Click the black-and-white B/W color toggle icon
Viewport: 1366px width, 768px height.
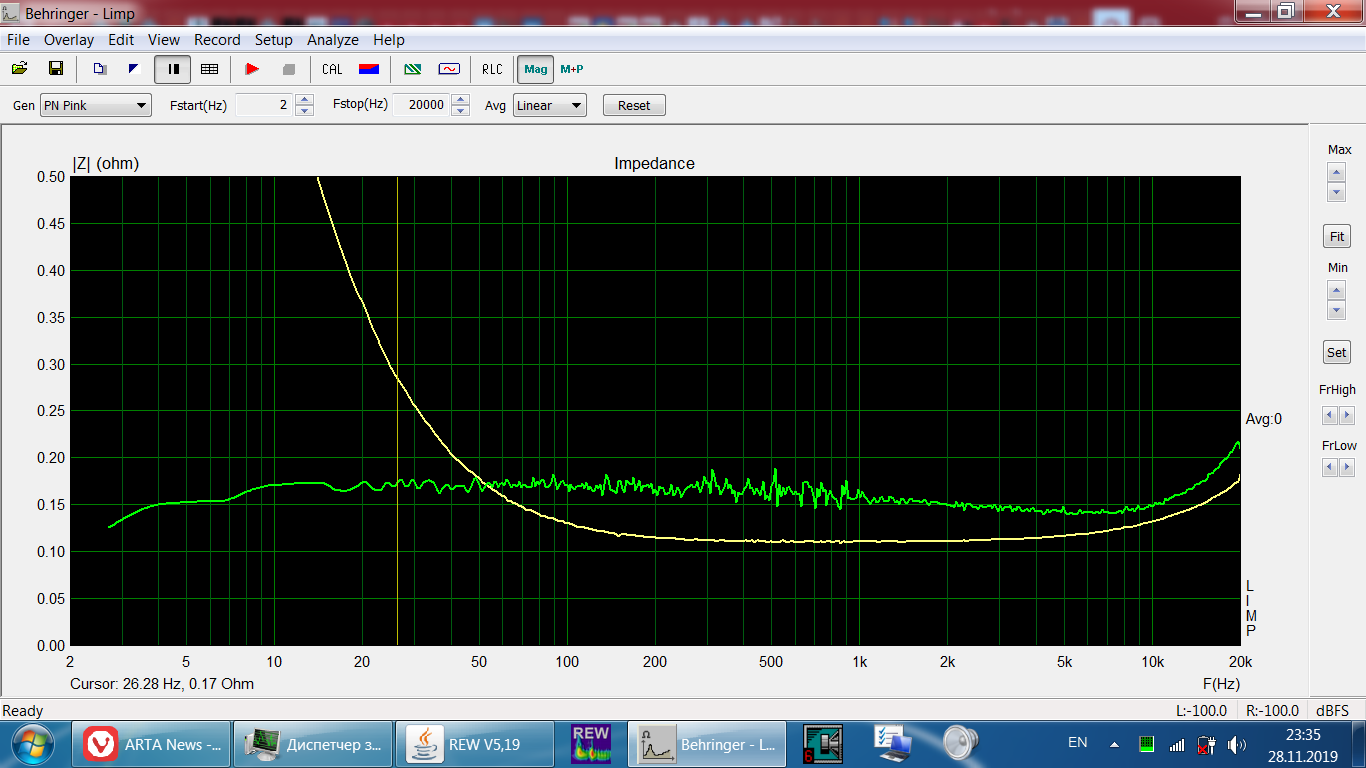click(x=134, y=69)
